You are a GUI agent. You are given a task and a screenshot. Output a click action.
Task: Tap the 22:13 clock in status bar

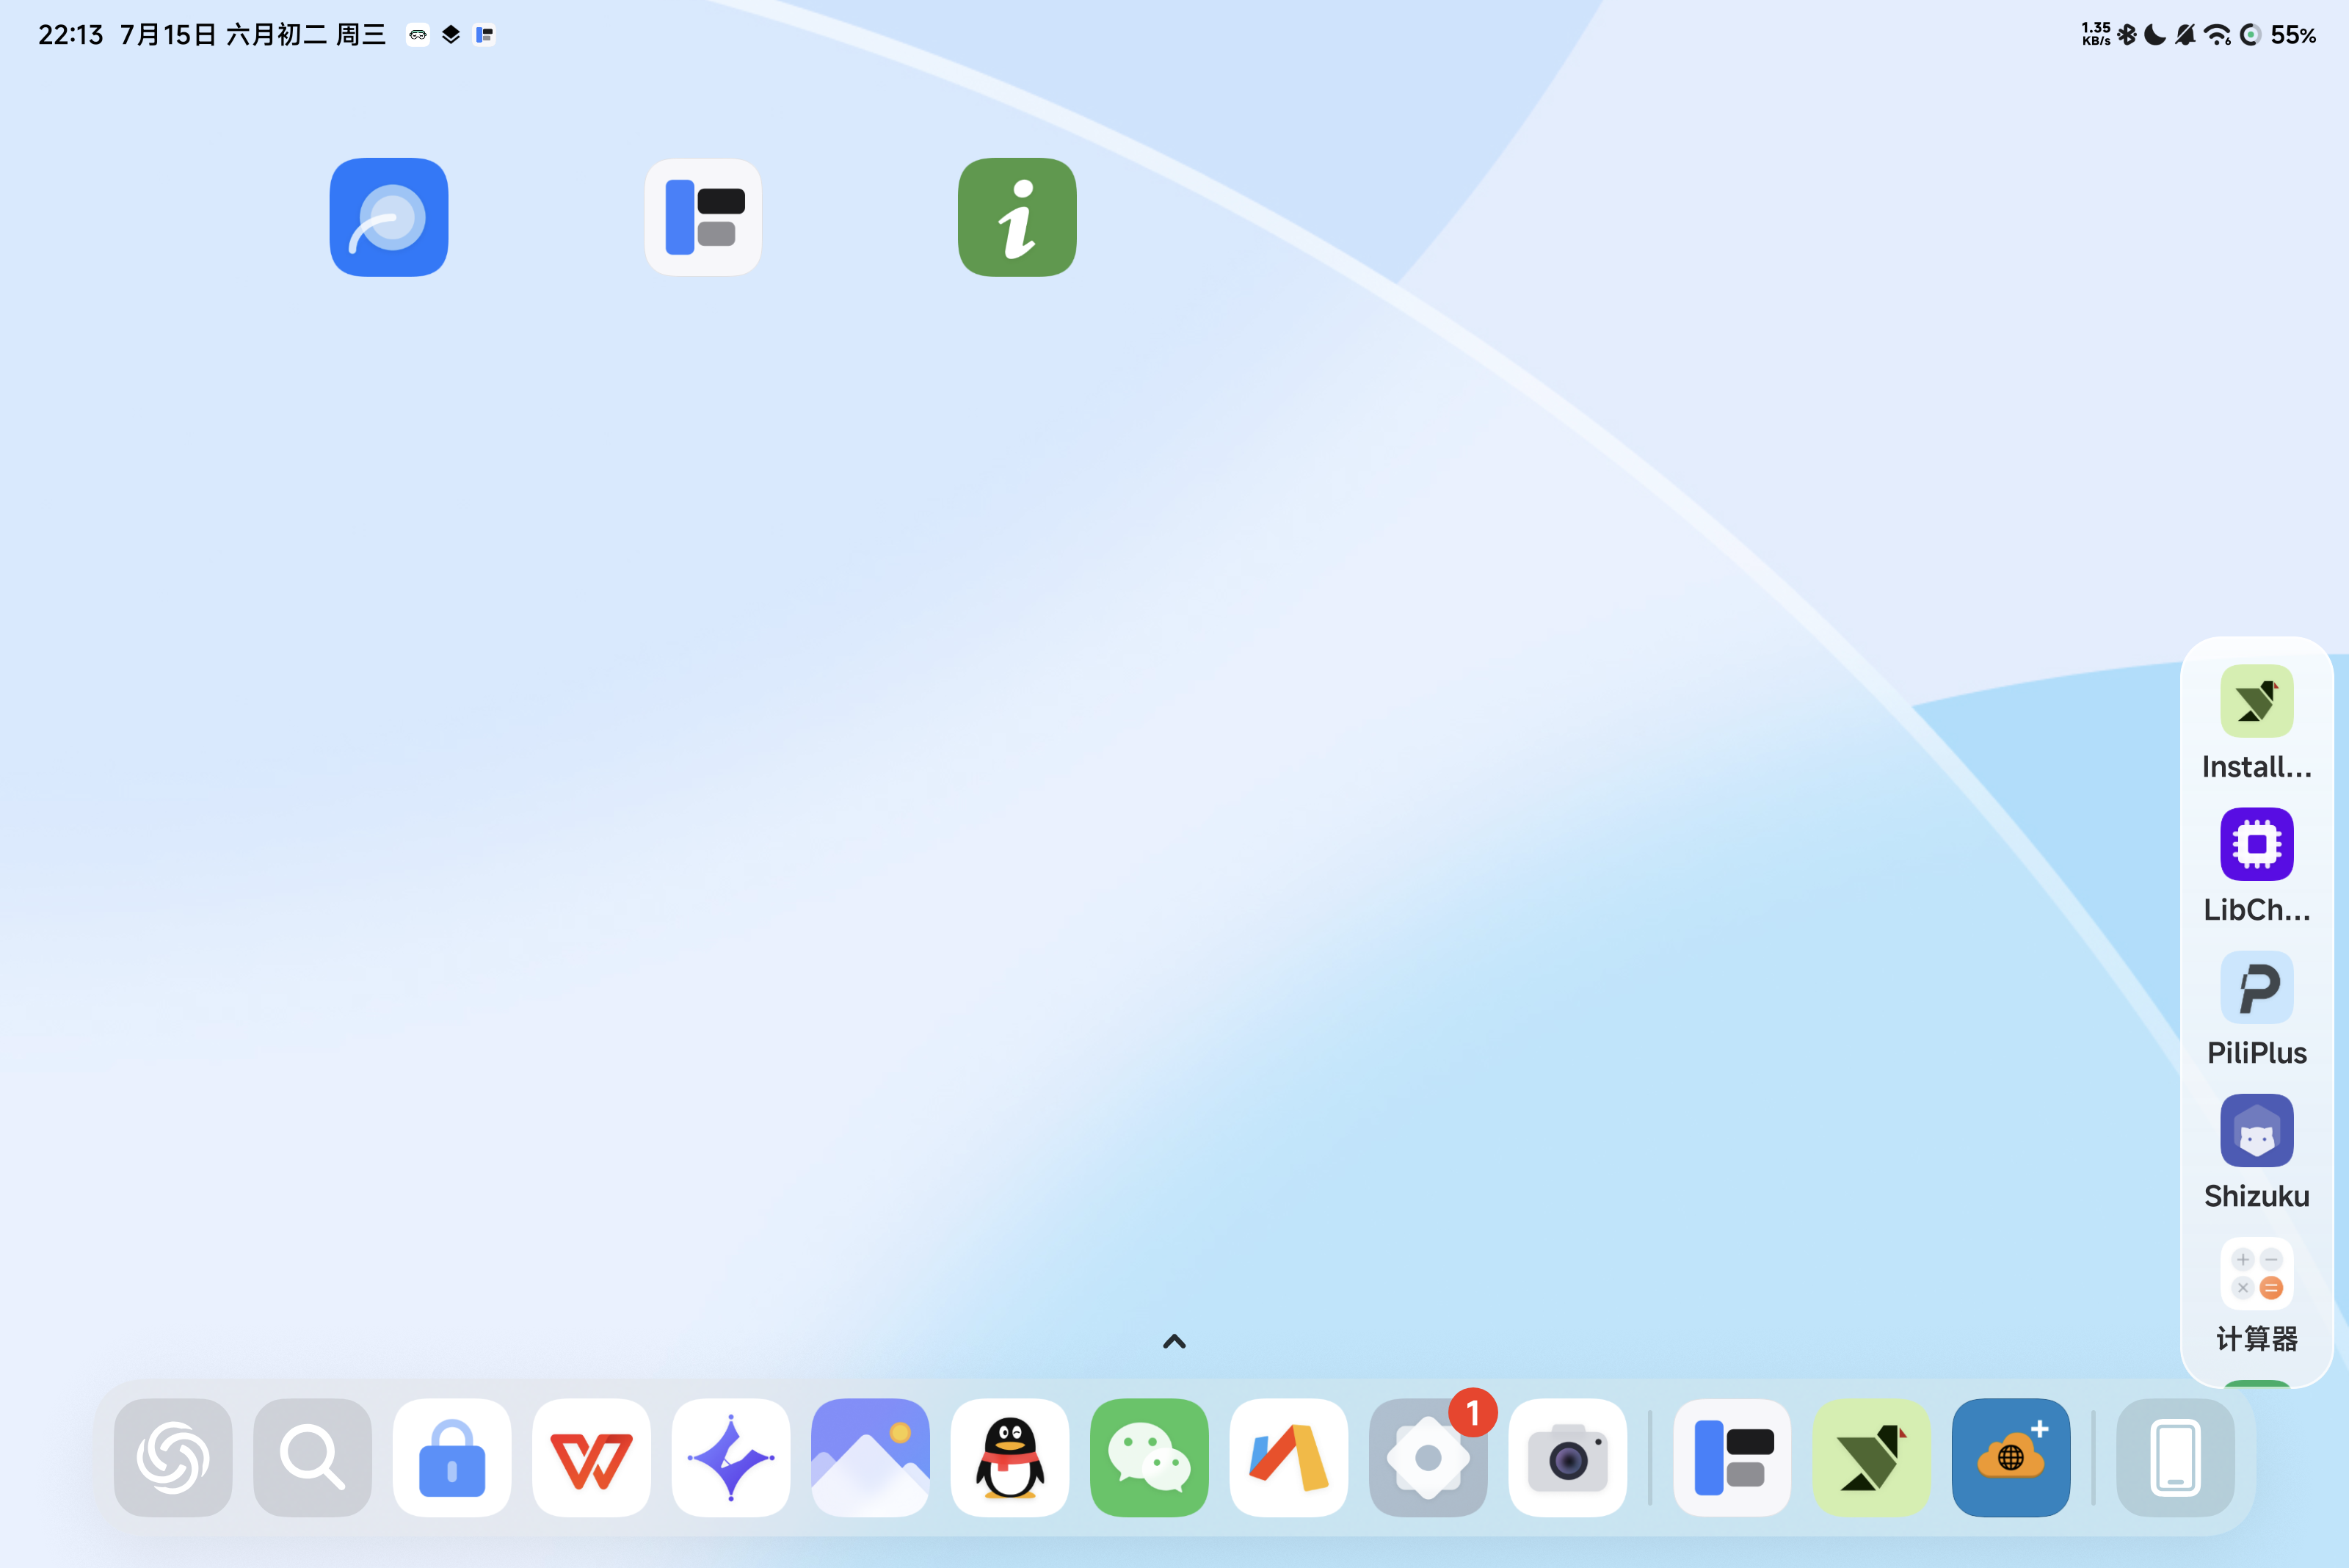(71, 35)
